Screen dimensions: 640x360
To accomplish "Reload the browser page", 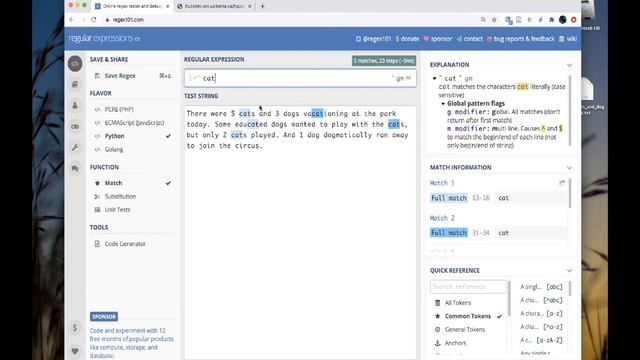I will [93, 20].
